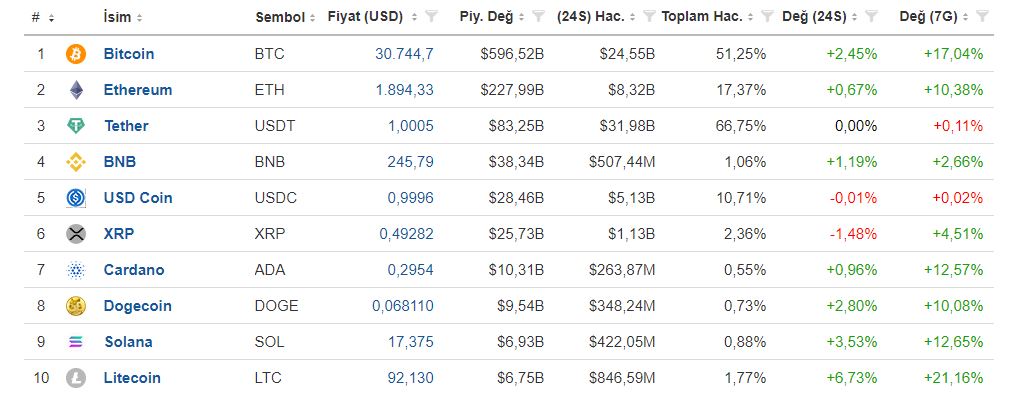Click the BNB logo icon
The height and width of the screenshot is (412, 1017).
tap(76, 162)
